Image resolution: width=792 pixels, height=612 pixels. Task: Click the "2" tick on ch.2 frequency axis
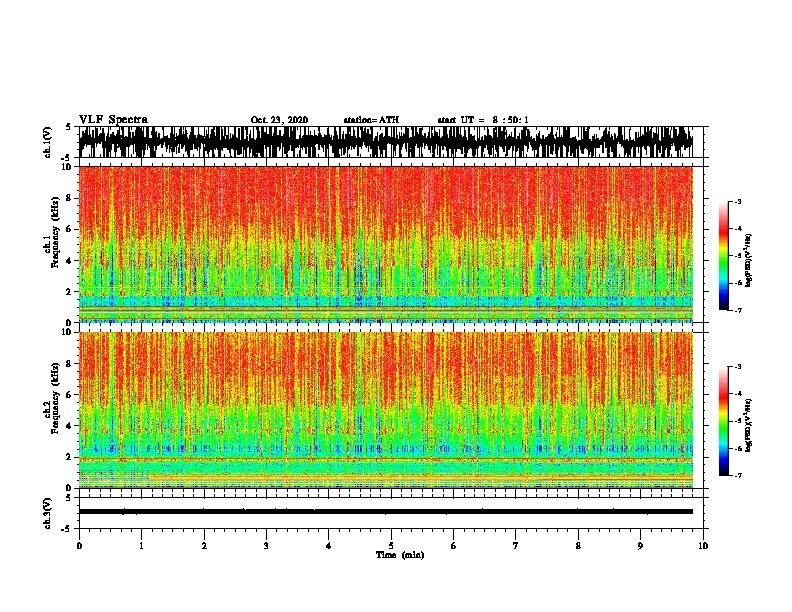click(x=71, y=457)
